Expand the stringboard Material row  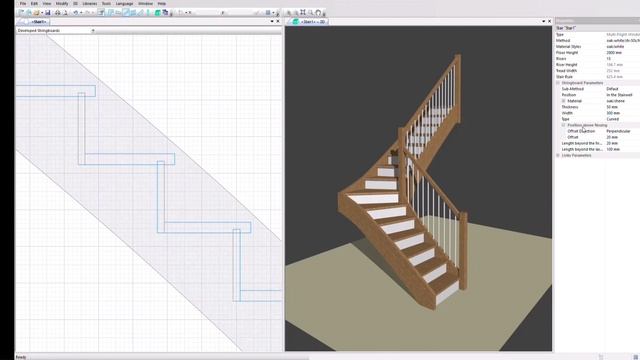[x=564, y=101]
